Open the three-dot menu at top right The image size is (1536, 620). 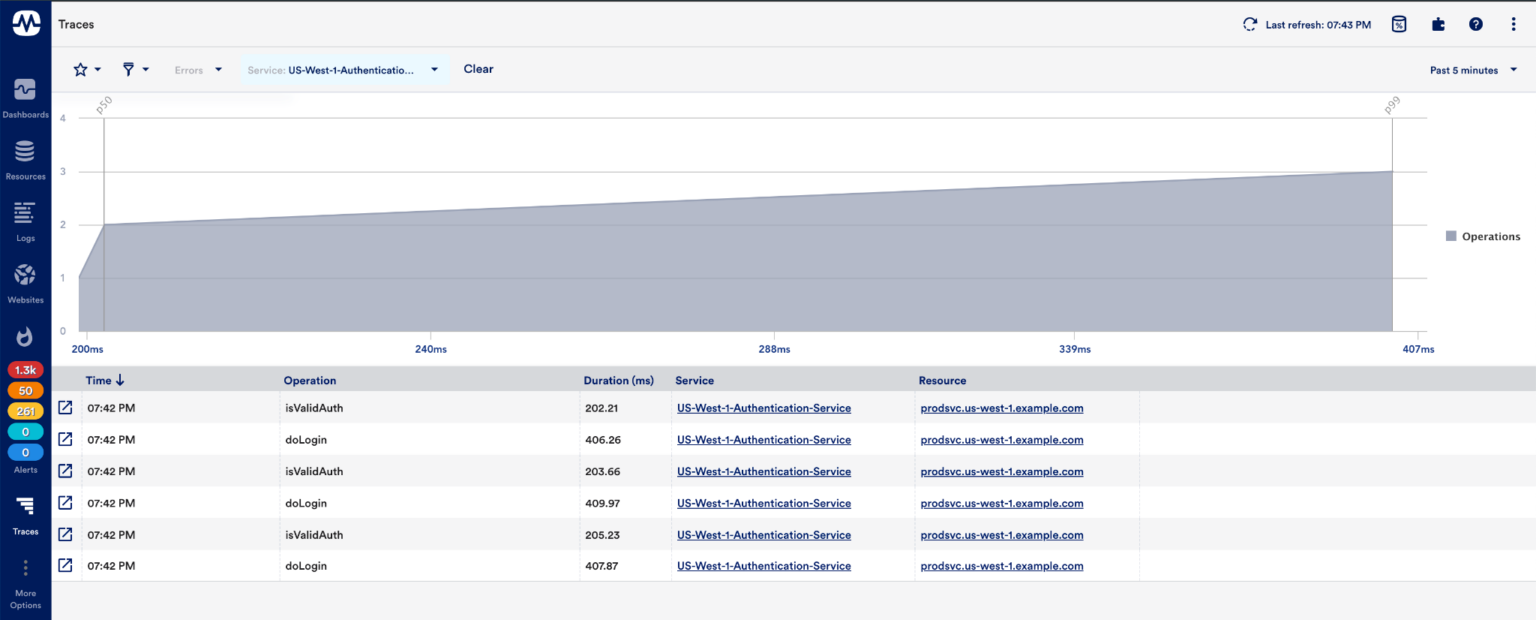click(x=1513, y=23)
